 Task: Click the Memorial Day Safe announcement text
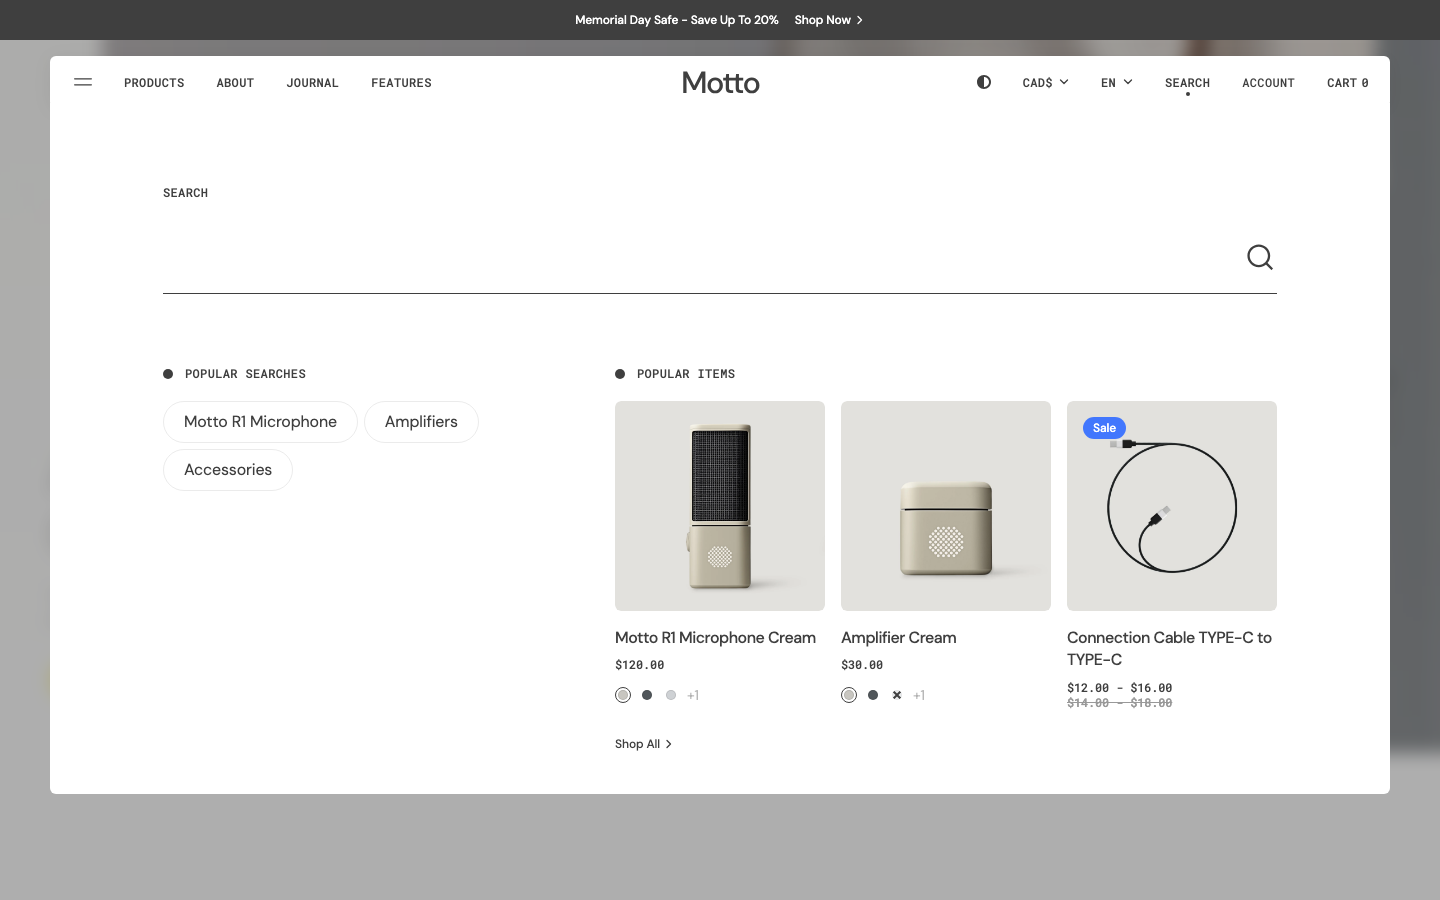coord(676,20)
